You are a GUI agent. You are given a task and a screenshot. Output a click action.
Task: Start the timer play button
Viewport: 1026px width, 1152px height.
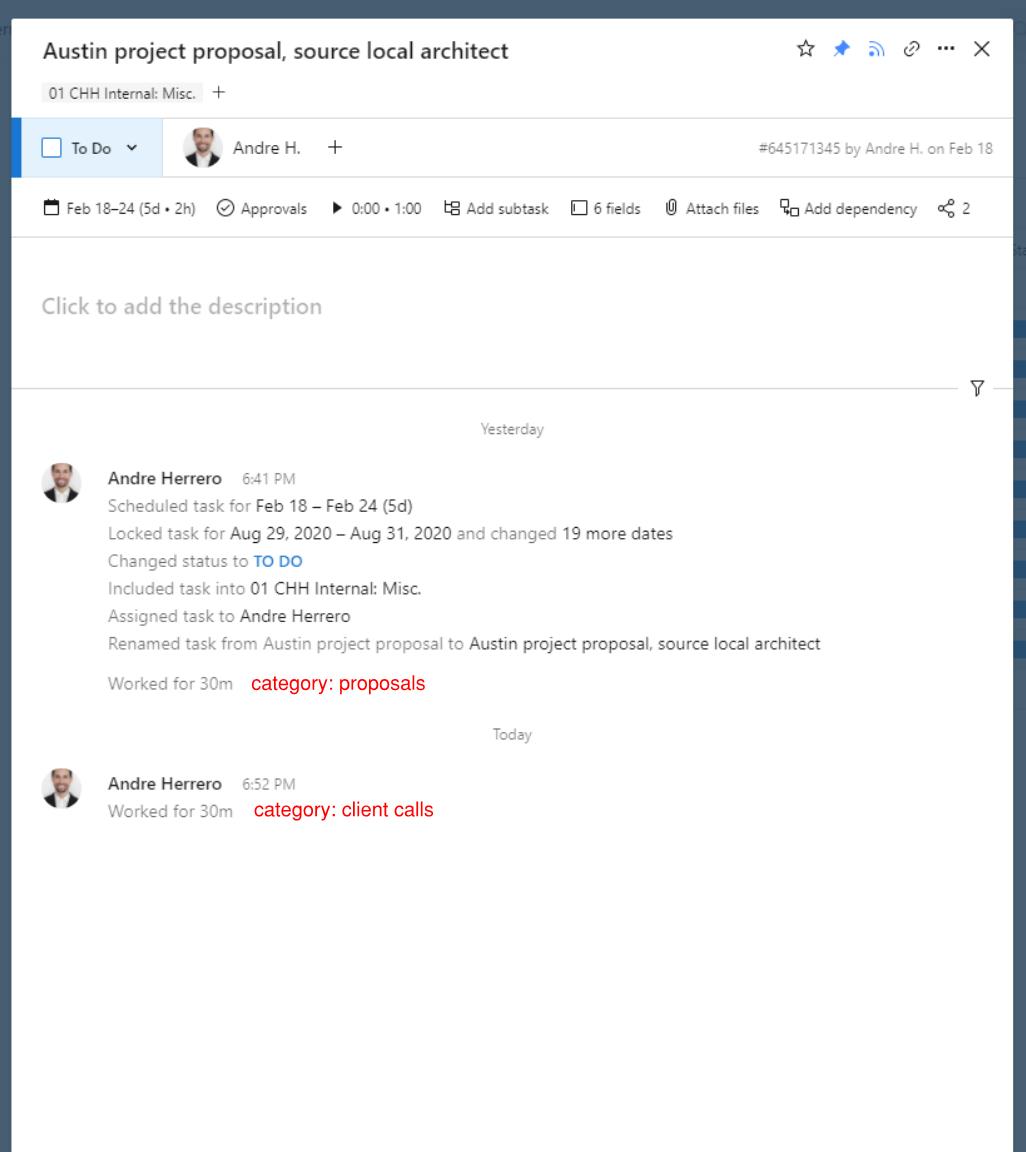pyautogui.click(x=337, y=208)
